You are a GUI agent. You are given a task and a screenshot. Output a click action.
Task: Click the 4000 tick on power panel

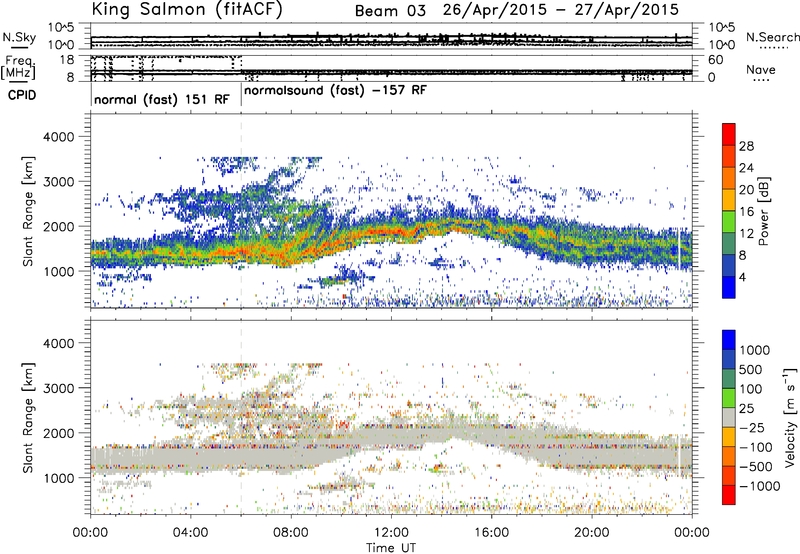click(58, 137)
